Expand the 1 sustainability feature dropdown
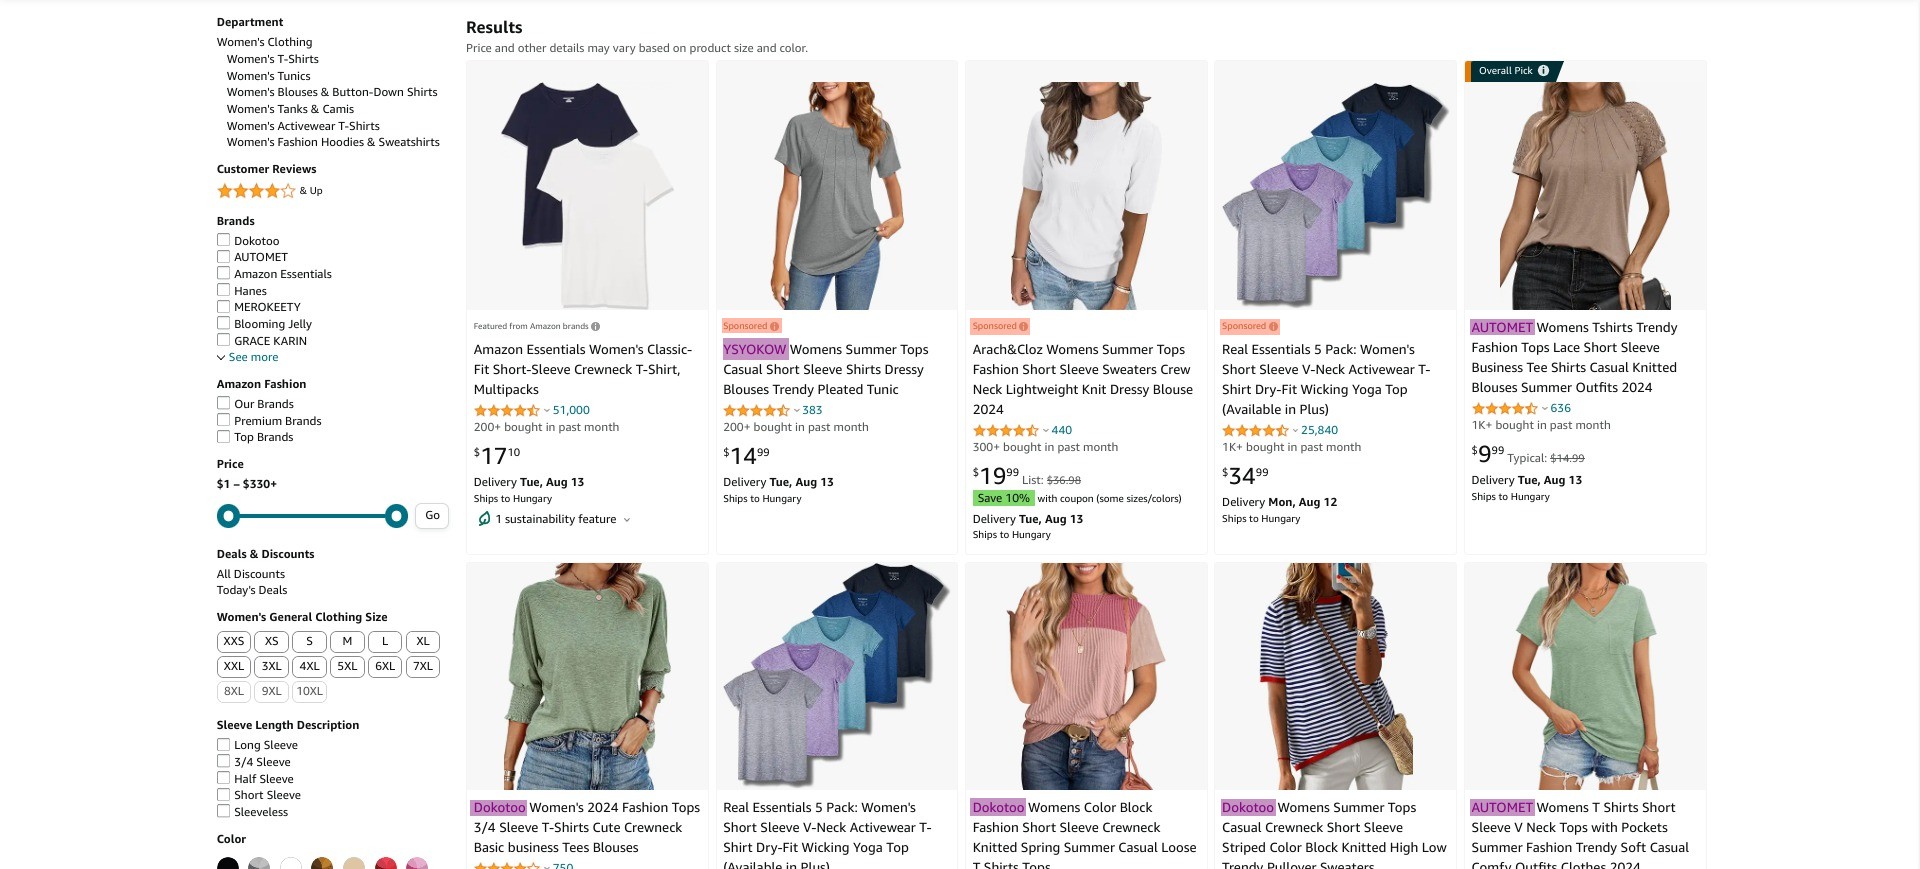Viewport: 1920px width, 869px height. click(x=627, y=520)
